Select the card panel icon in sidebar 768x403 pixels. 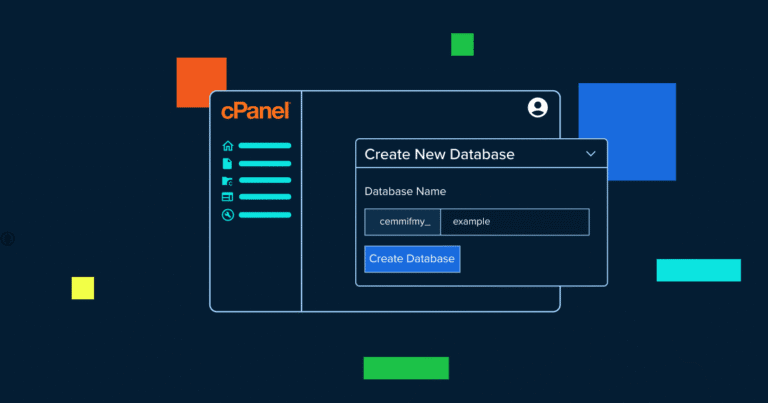tap(227, 197)
